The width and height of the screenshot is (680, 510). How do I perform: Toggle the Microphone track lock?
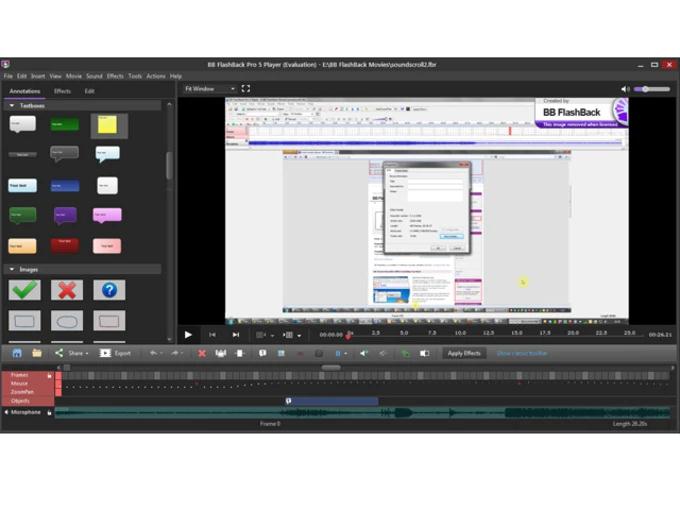pyautogui.click(x=49, y=412)
